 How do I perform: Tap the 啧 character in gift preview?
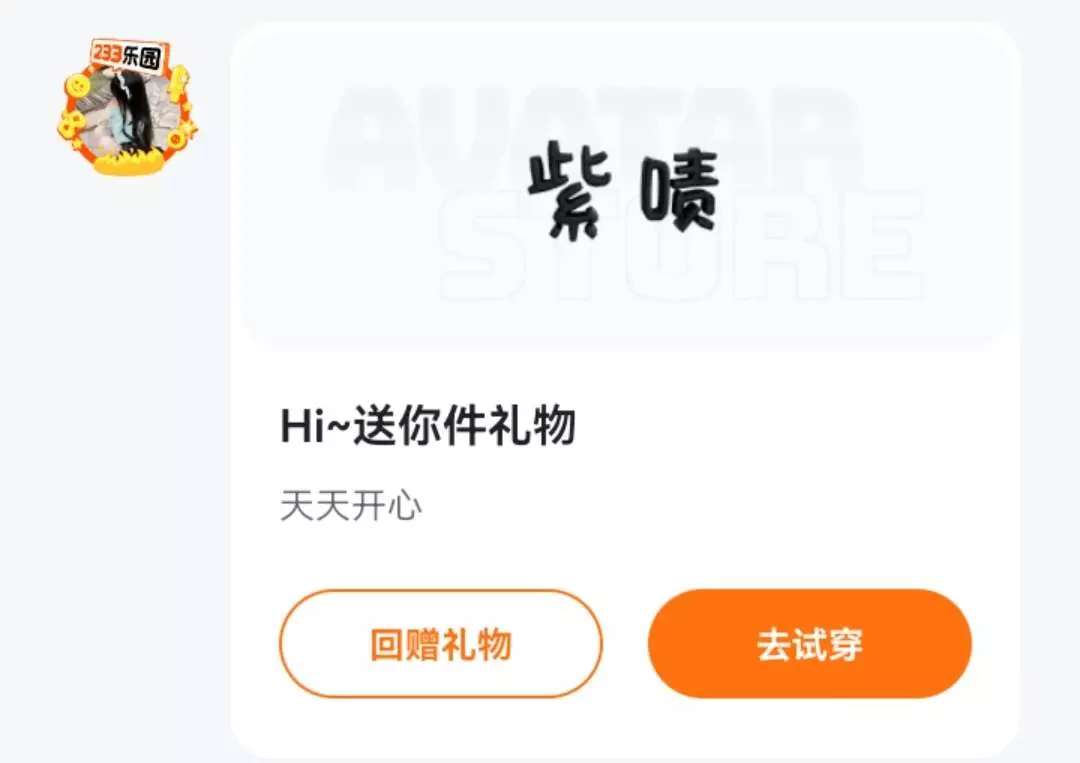680,191
